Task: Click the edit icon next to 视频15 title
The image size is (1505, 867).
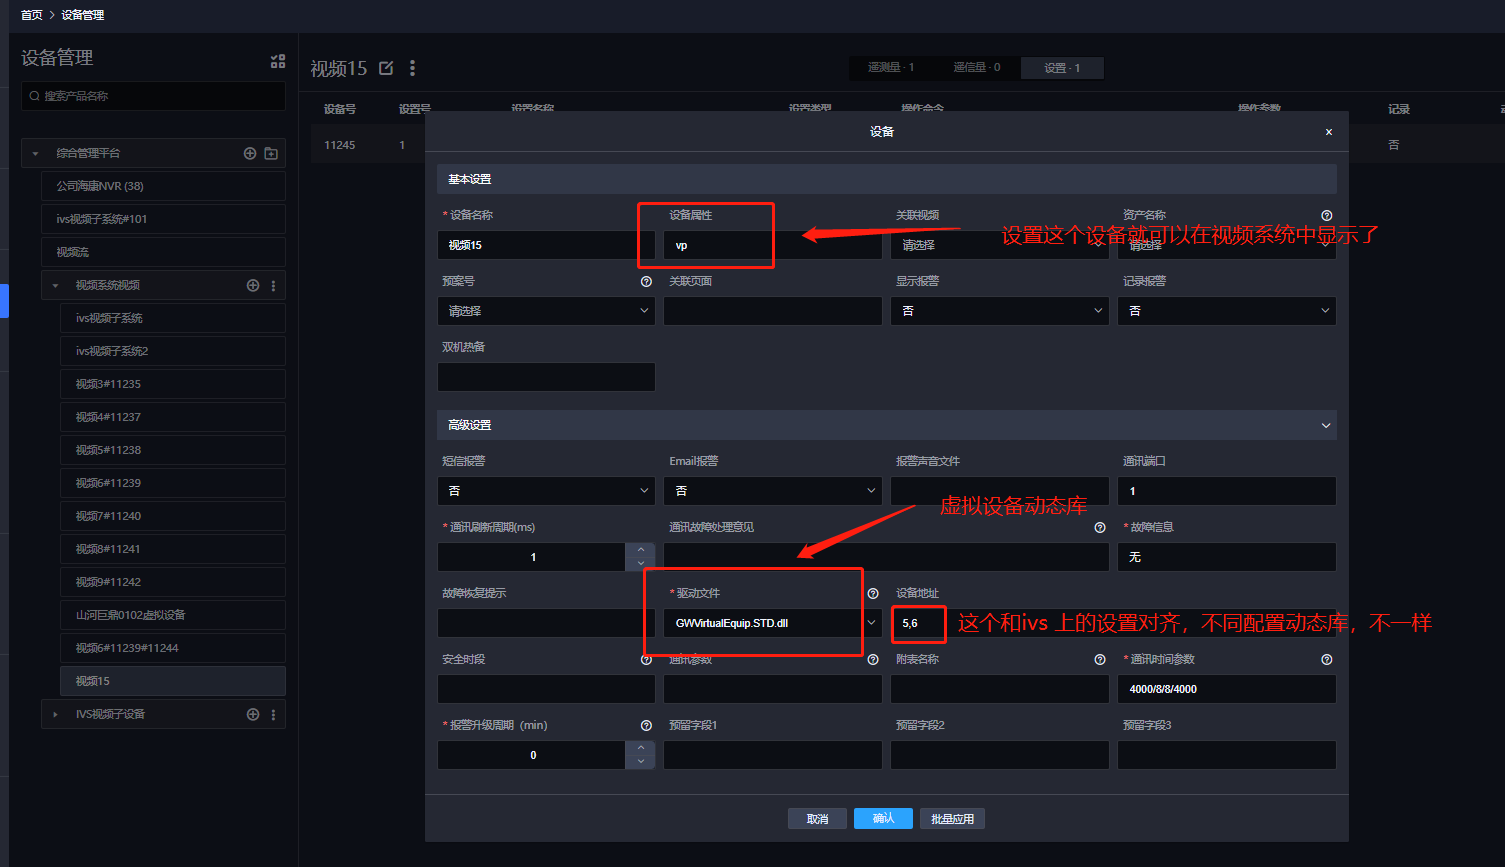Action: pyautogui.click(x=386, y=68)
